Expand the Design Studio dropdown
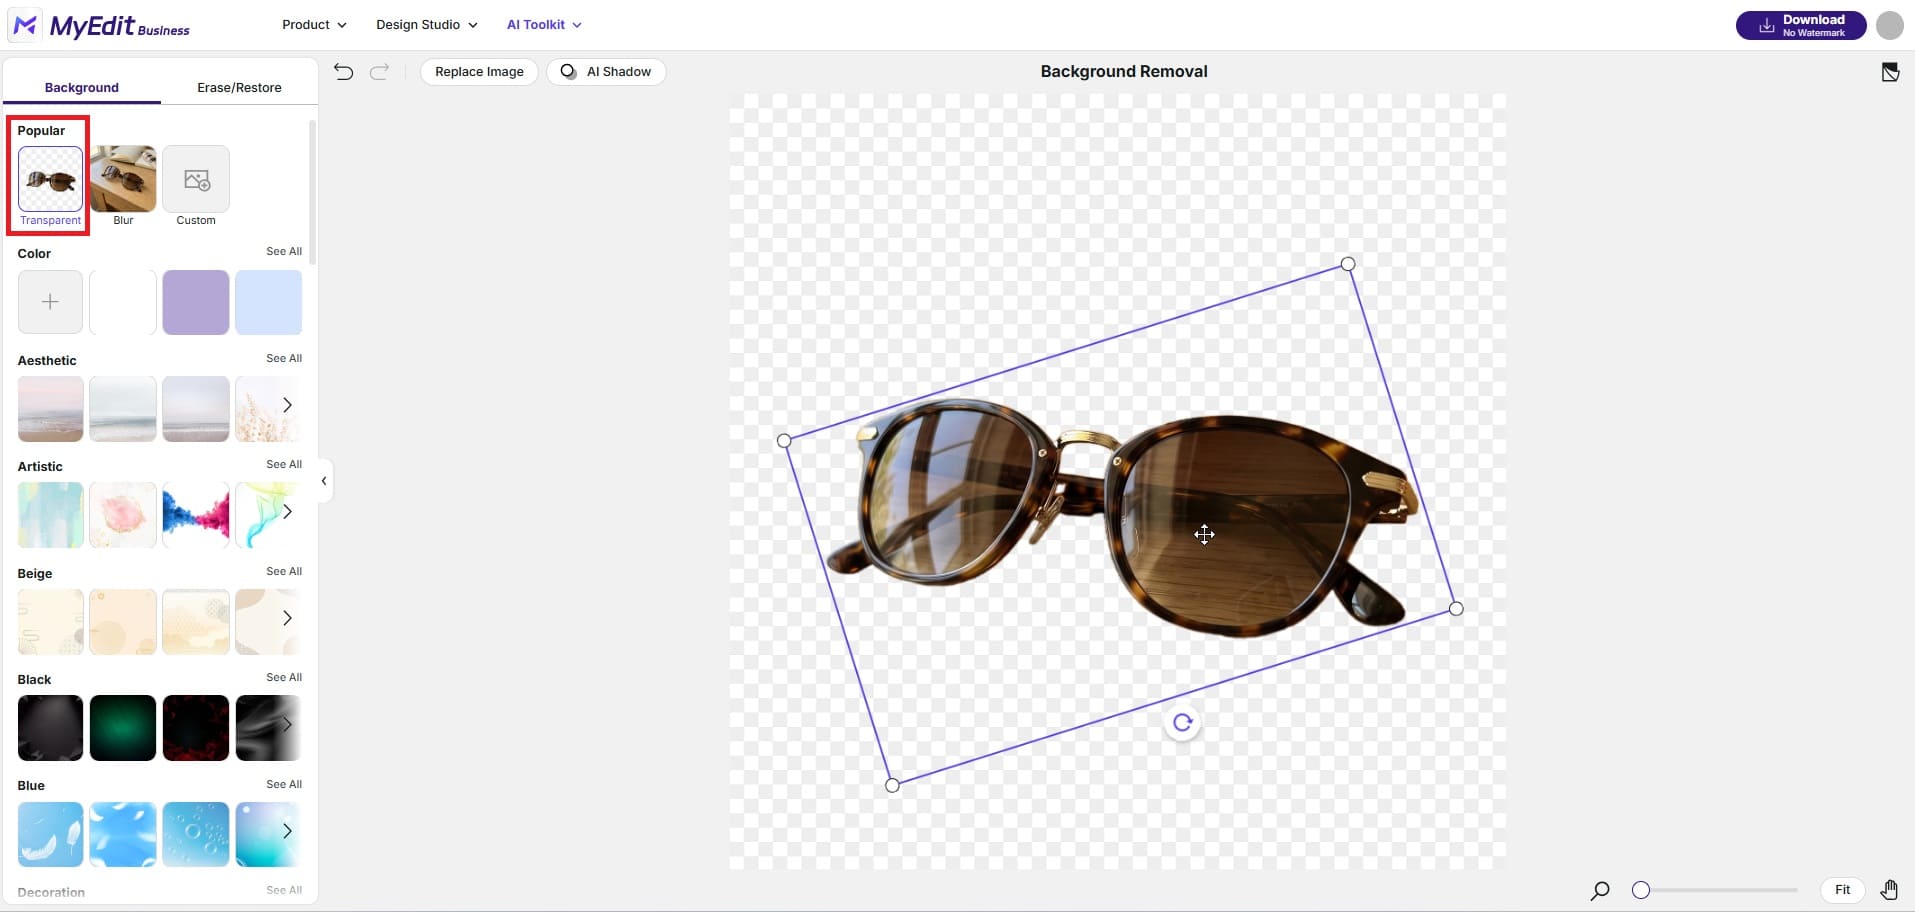The image size is (1915, 912). pos(426,24)
